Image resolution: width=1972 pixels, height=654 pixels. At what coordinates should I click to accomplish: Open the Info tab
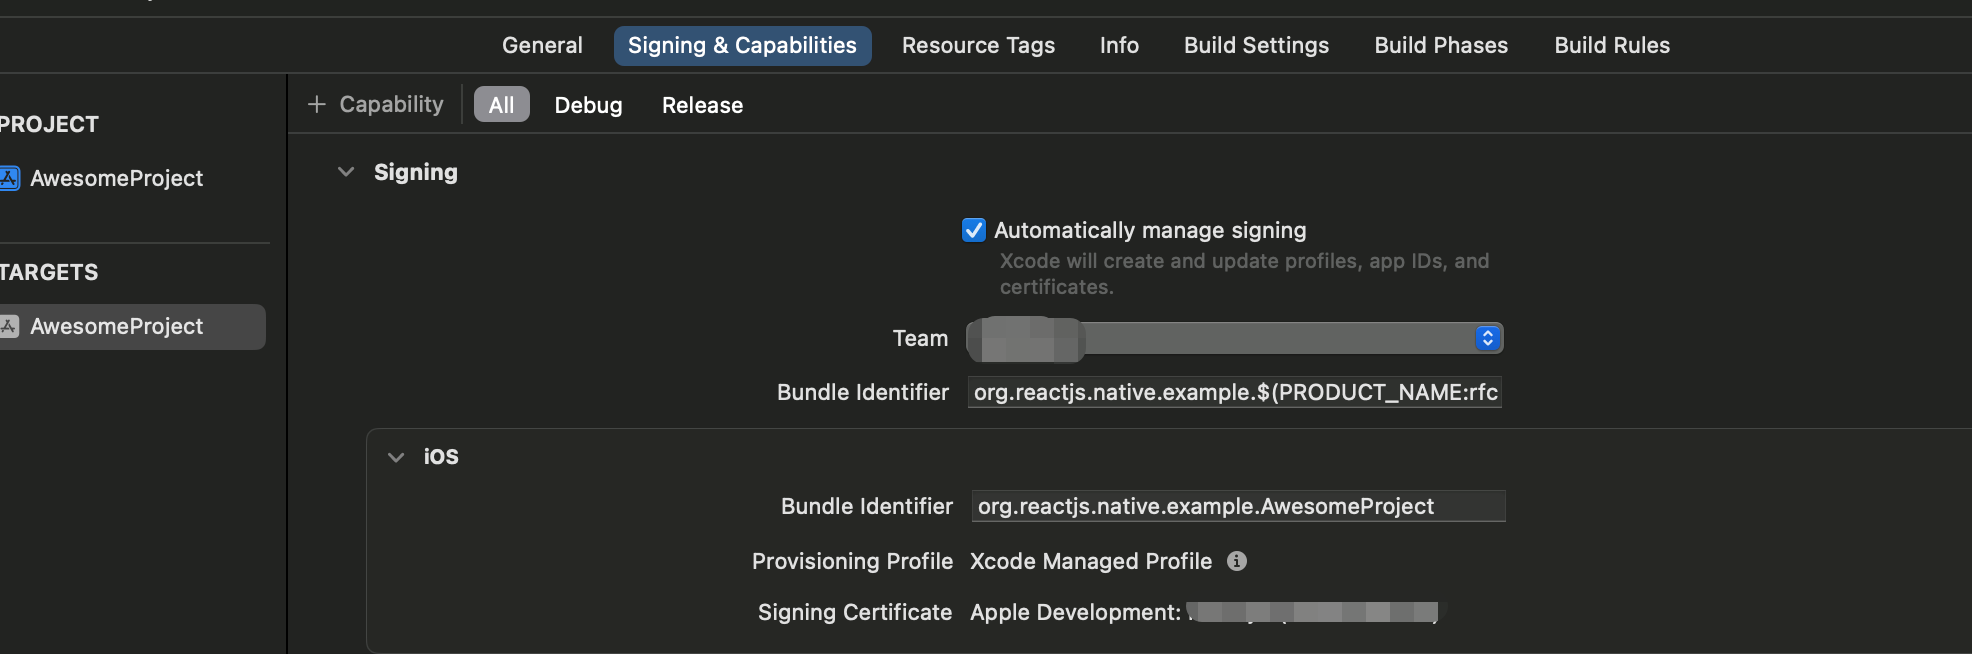(1119, 45)
